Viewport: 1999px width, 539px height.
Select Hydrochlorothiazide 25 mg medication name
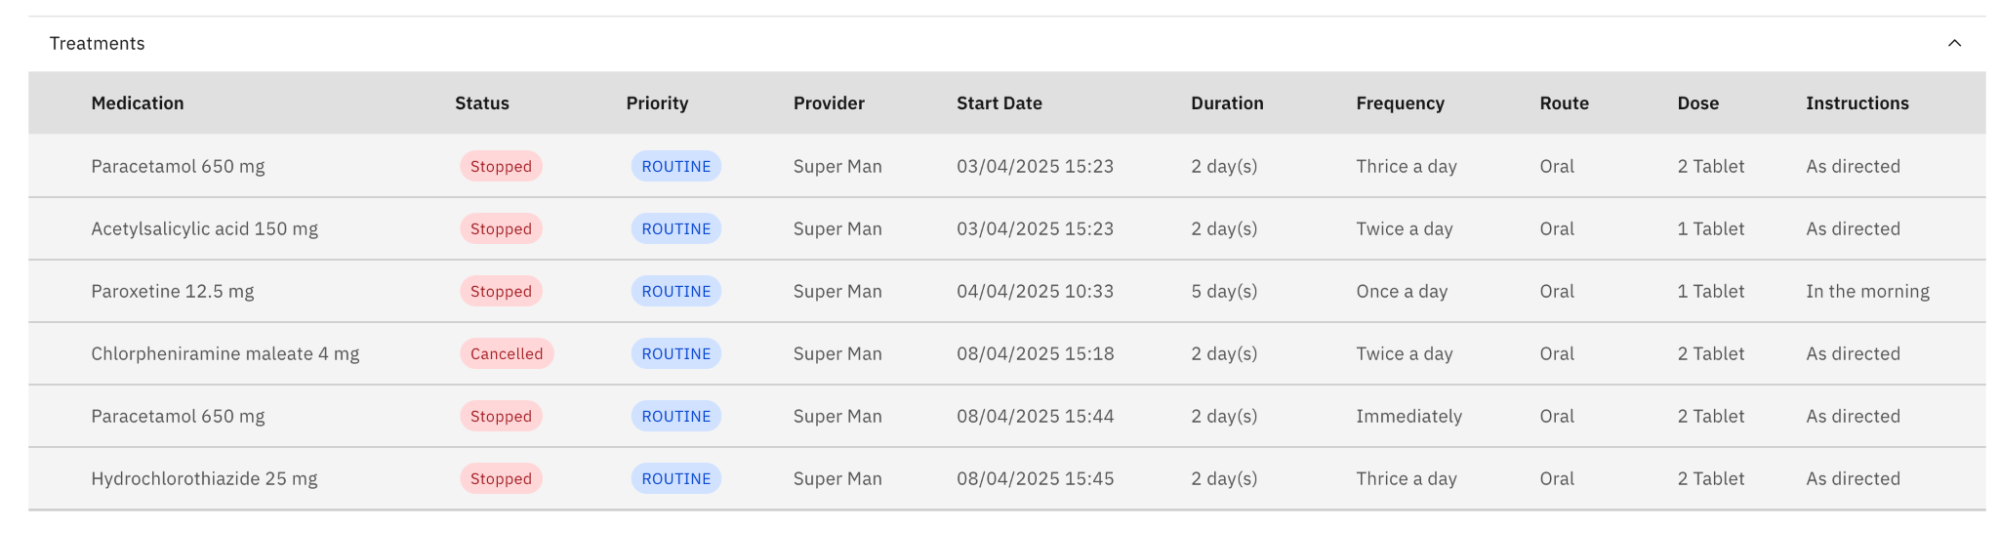coord(204,479)
